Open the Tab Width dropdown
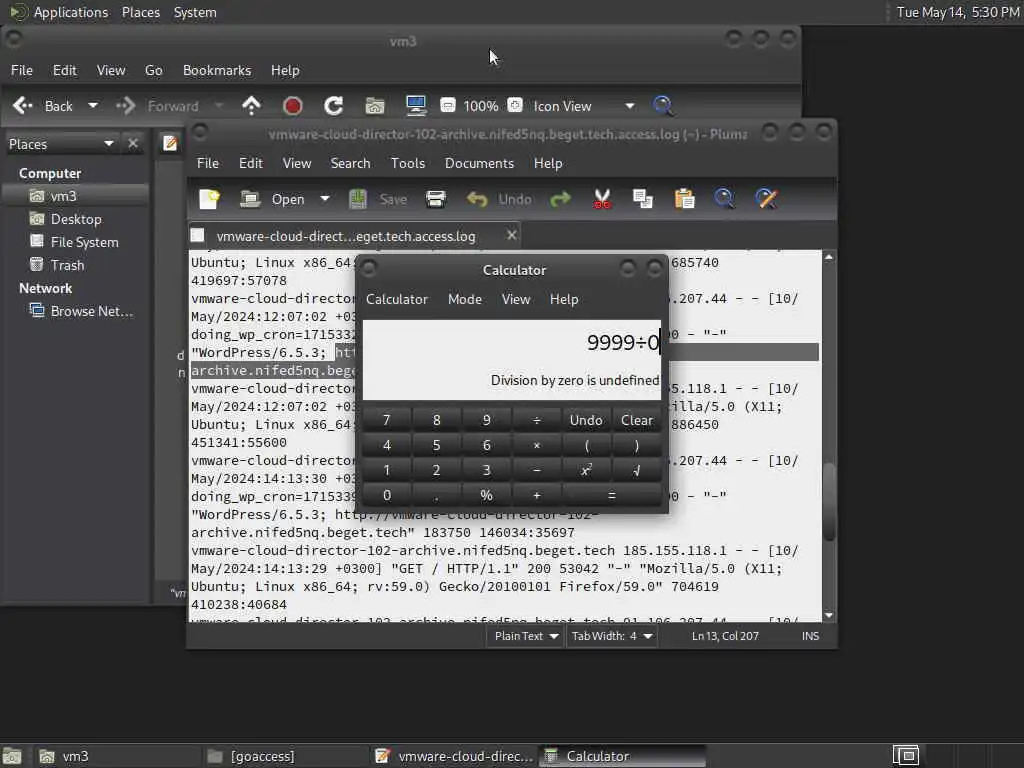 point(612,636)
